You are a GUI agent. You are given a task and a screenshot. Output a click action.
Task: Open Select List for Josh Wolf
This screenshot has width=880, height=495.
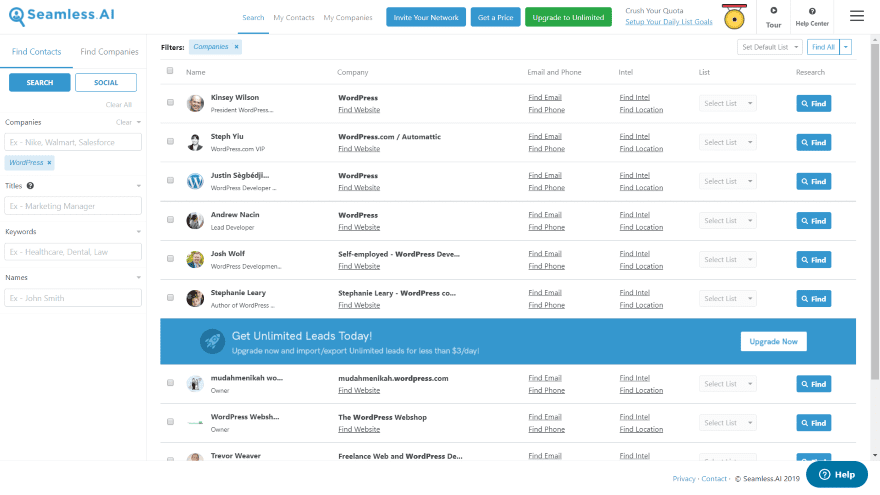click(727, 260)
